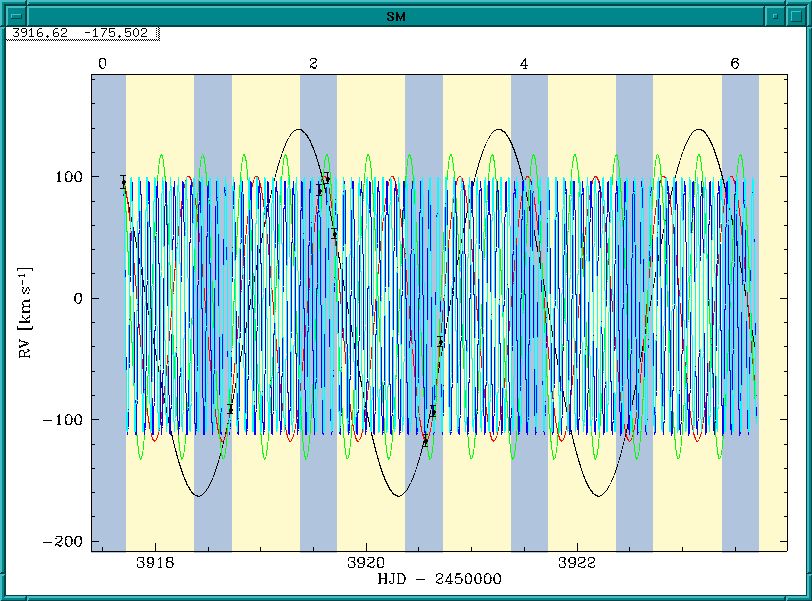Viewport: 812px width, 601px height.
Task: Click the −100 tick label on y-axis
Action: (64, 420)
